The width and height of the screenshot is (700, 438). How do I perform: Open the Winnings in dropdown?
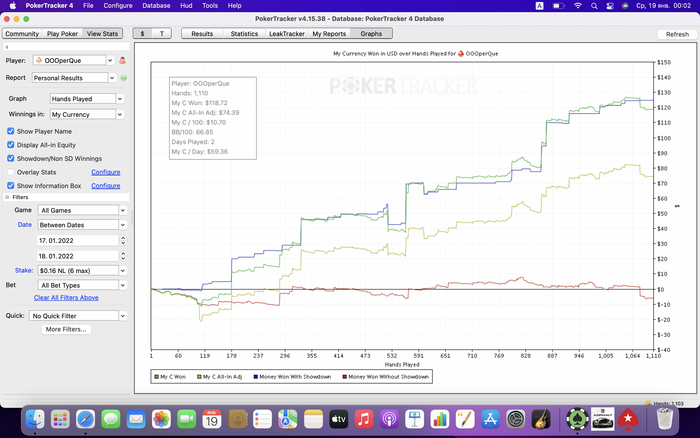coord(120,114)
